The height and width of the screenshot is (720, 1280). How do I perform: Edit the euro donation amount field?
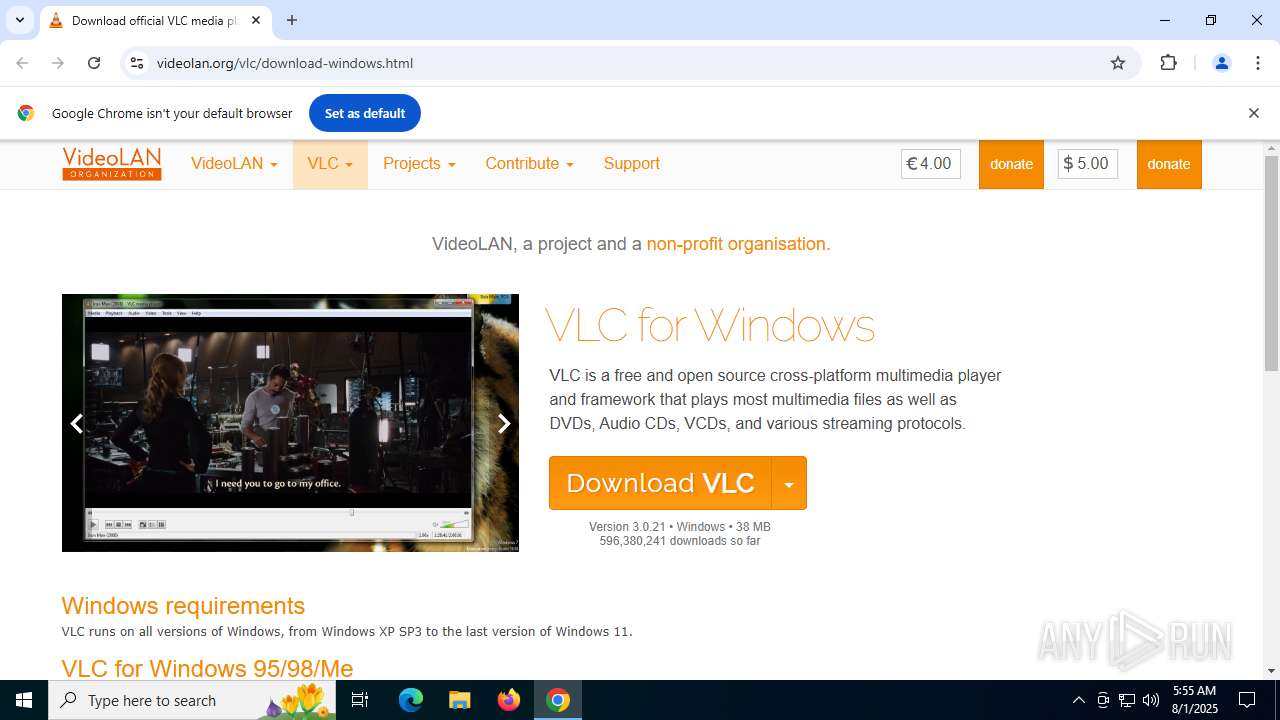931,164
